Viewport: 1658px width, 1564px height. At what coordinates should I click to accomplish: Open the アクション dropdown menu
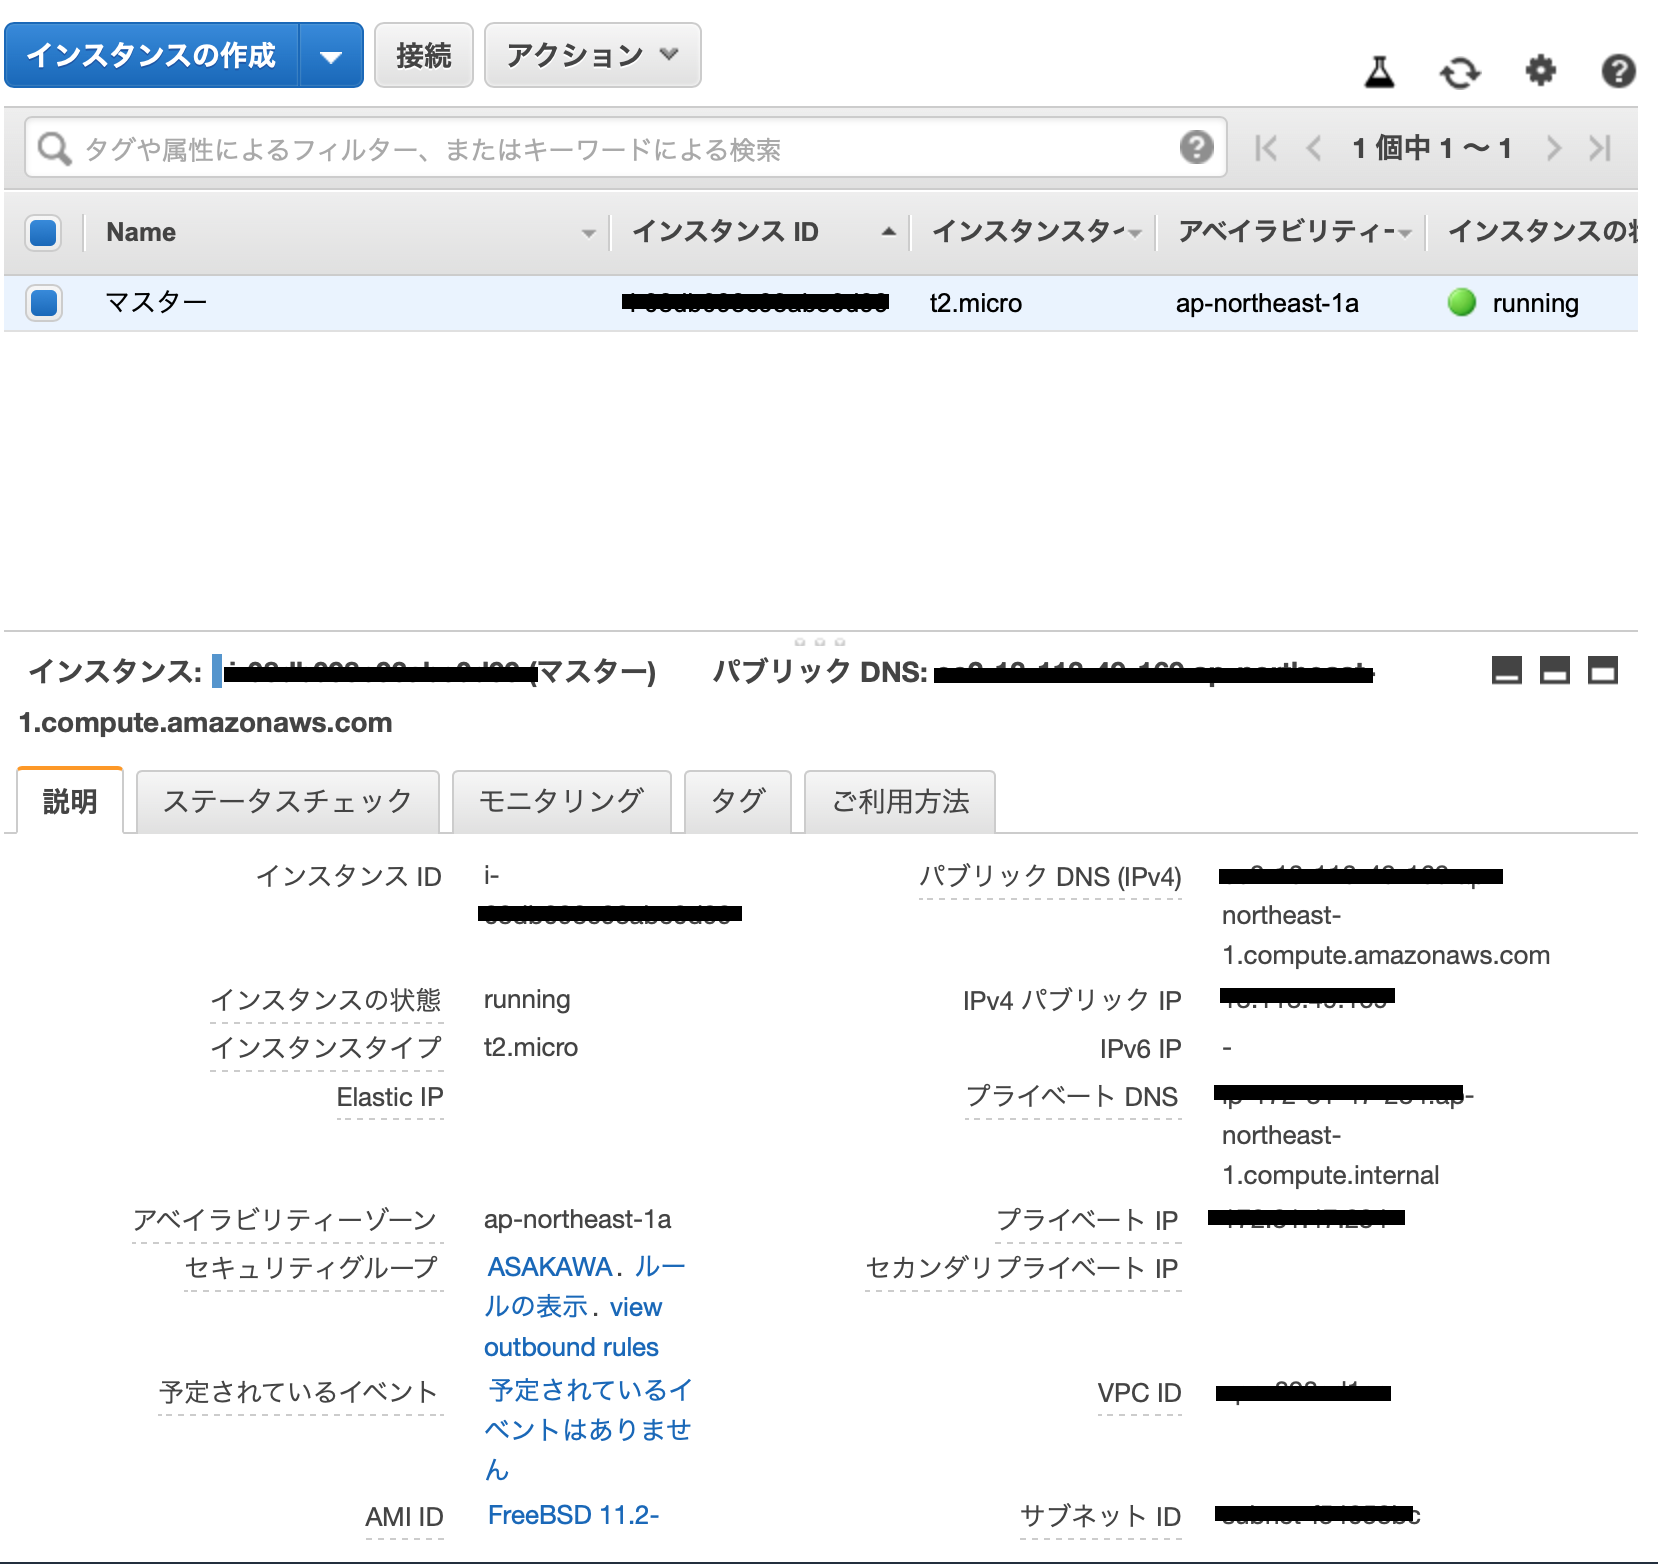click(593, 55)
